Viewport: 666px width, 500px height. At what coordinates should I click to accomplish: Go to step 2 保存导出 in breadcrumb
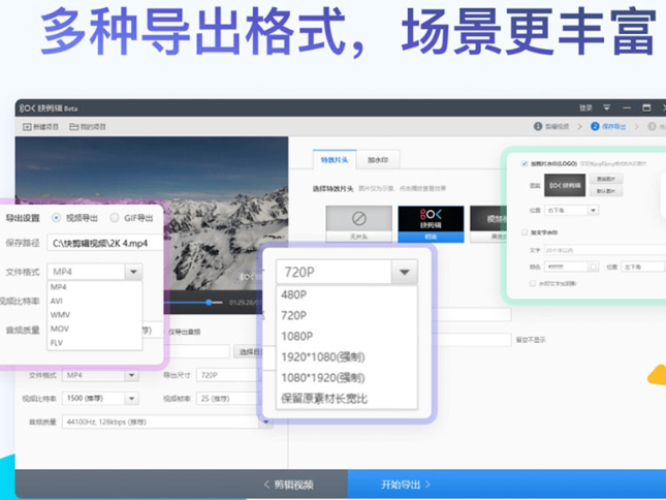608,126
